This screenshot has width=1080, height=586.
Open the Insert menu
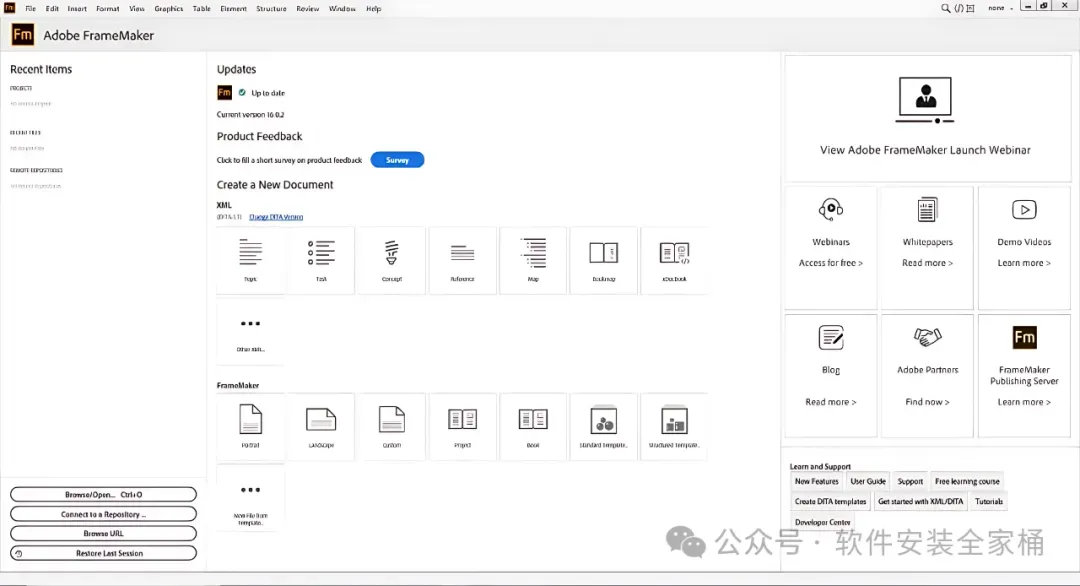77,9
